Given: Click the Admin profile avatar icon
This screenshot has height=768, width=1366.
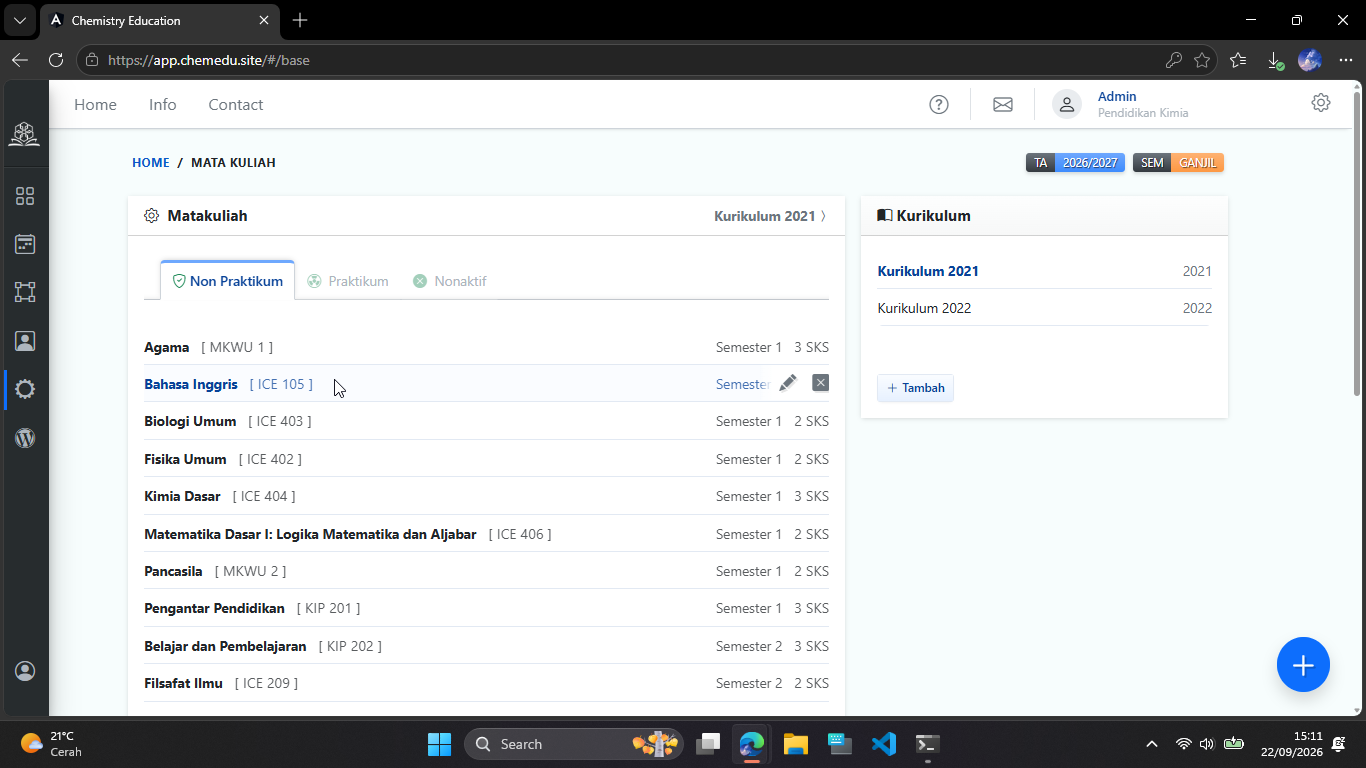Looking at the screenshot, I should click(x=1067, y=104).
